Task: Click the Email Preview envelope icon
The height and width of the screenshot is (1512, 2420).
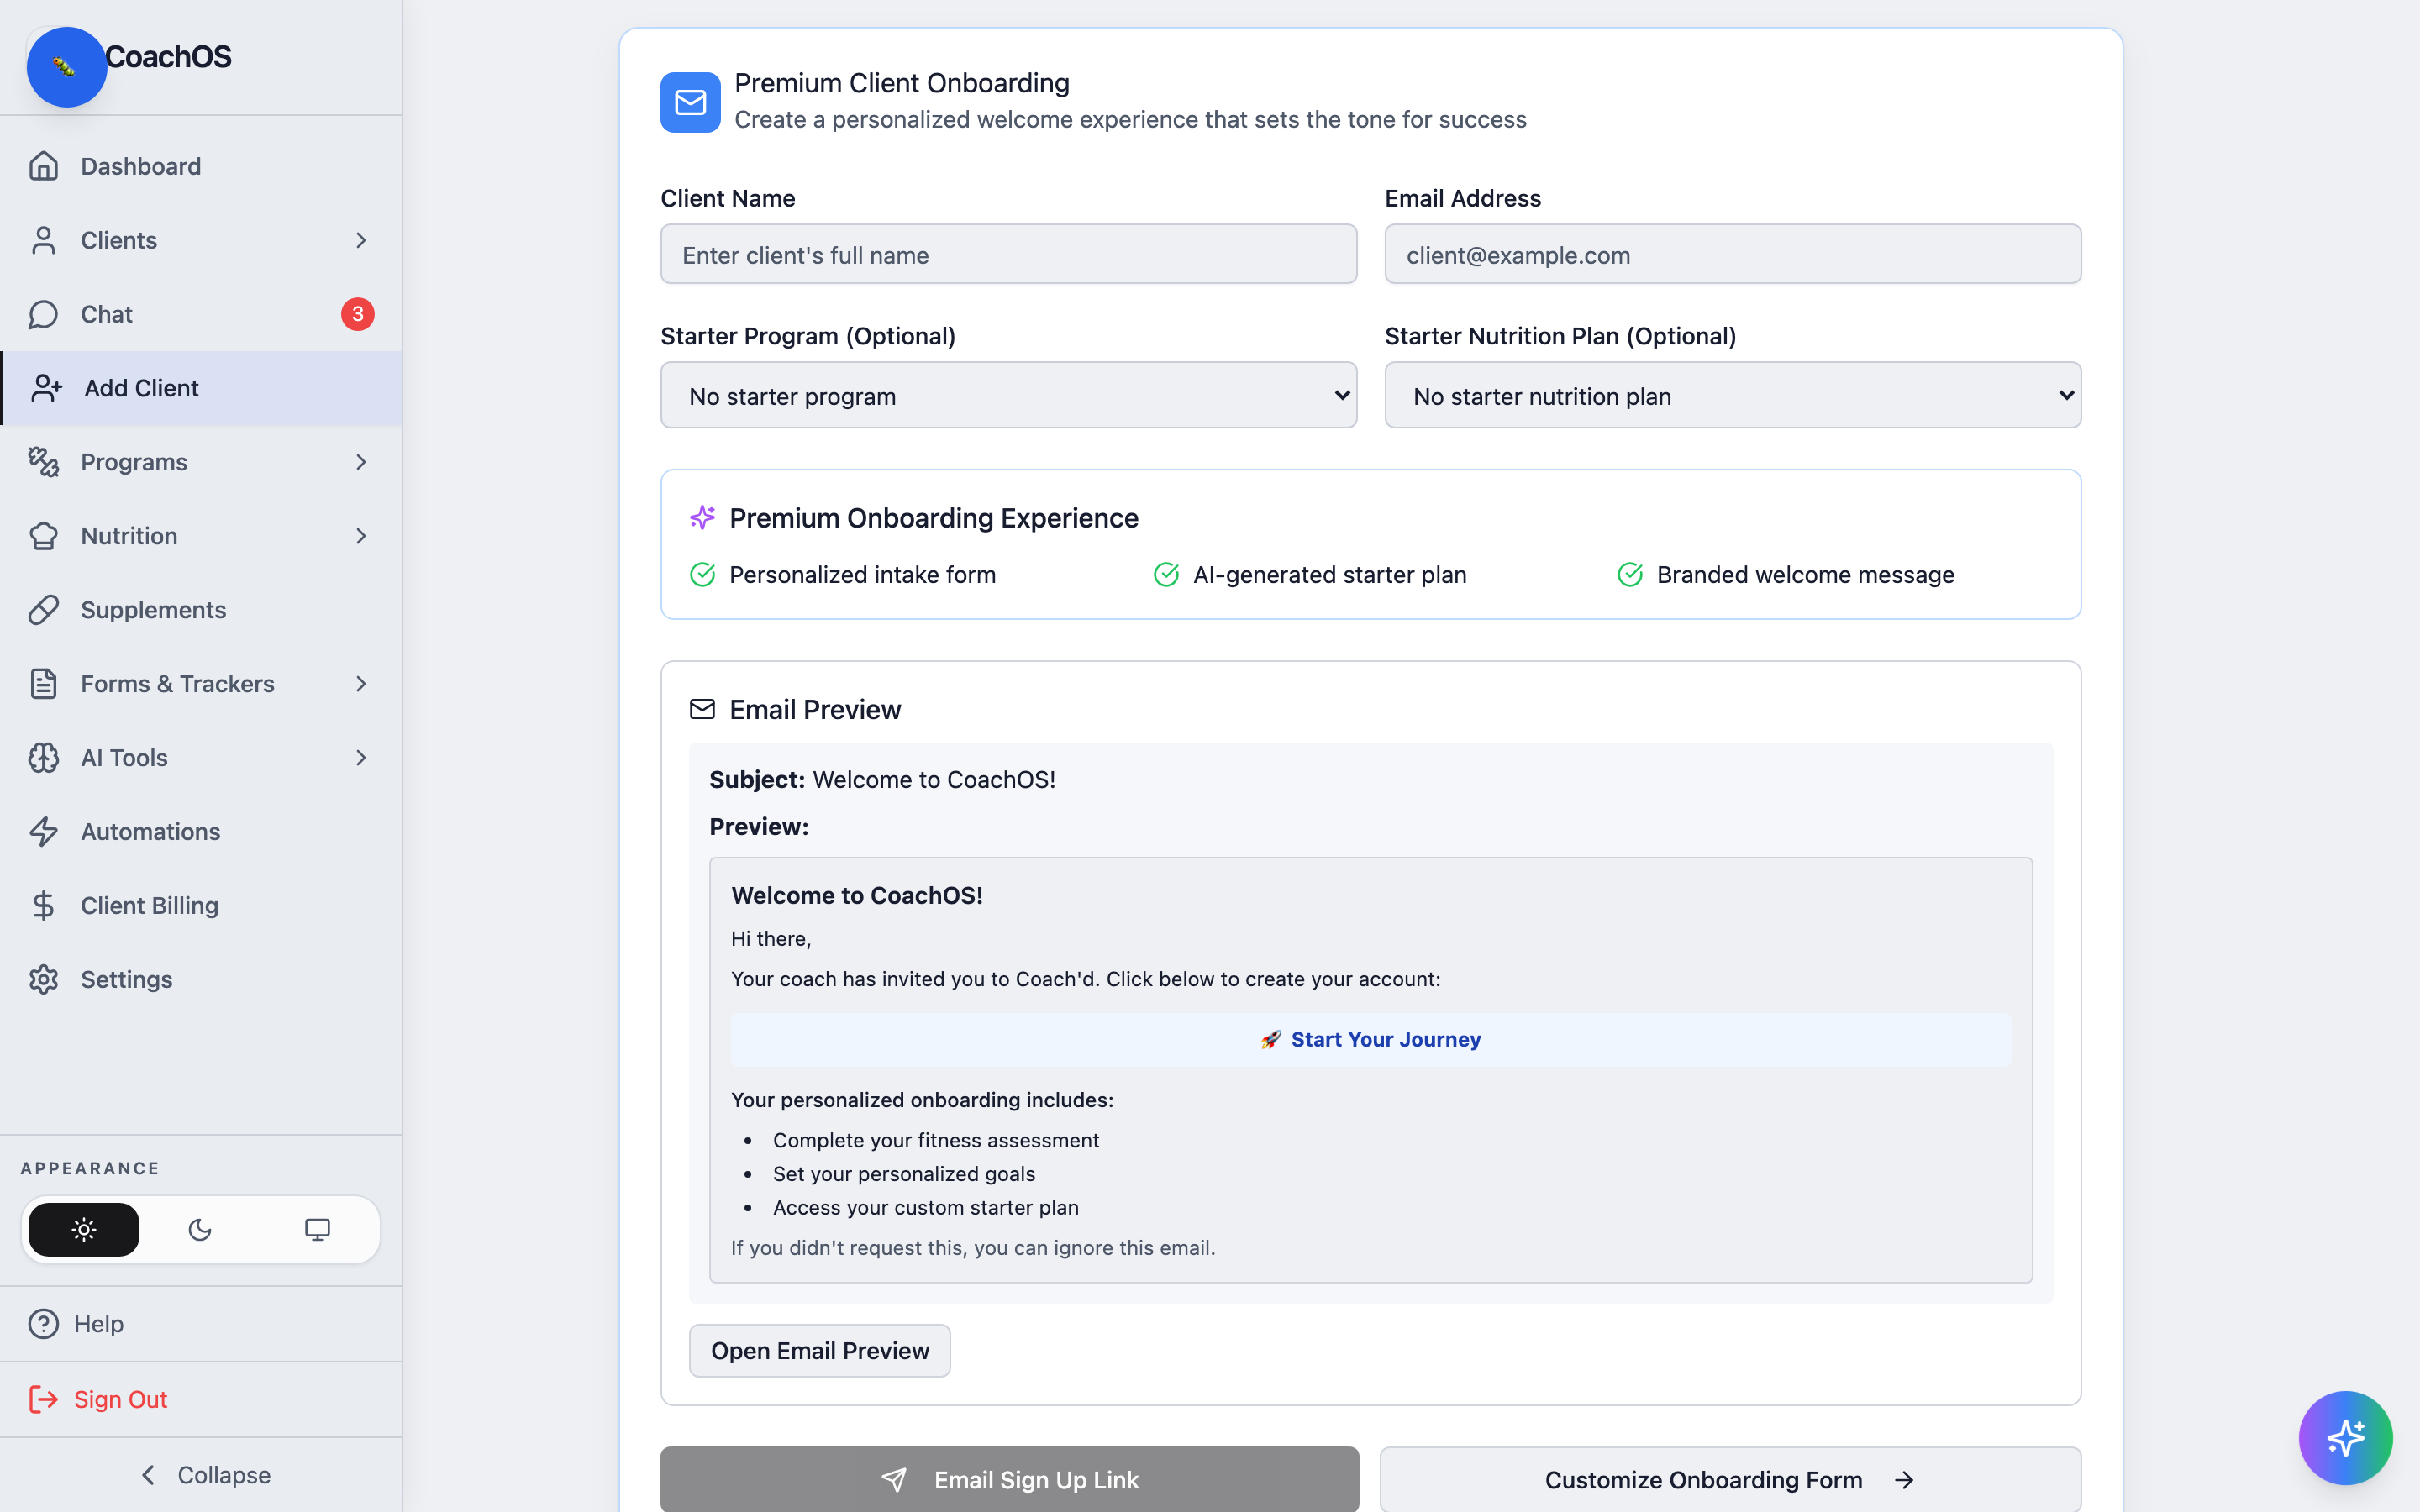Action: point(702,709)
